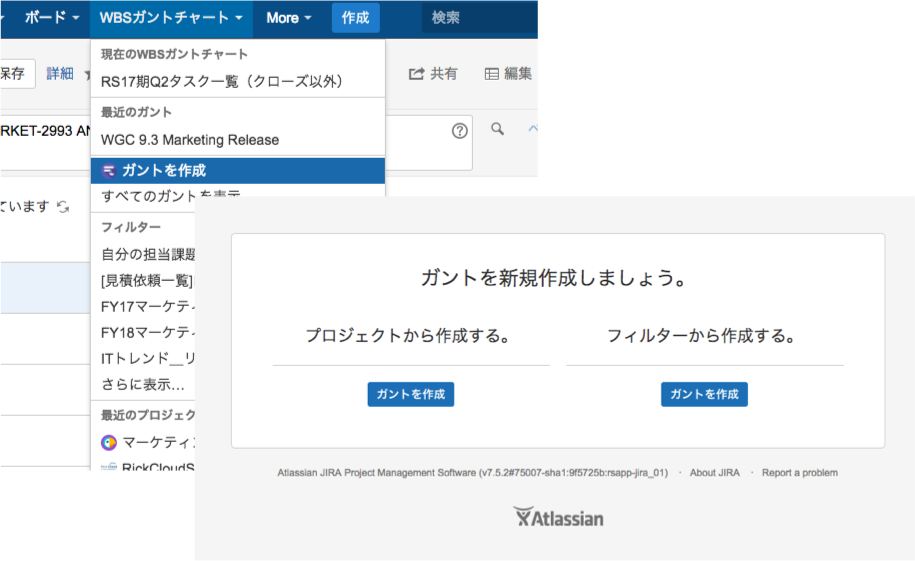Open the 詳細 link
Image resolution: width=915 pixels, height=561 pixels.
(x=60, y=74)
